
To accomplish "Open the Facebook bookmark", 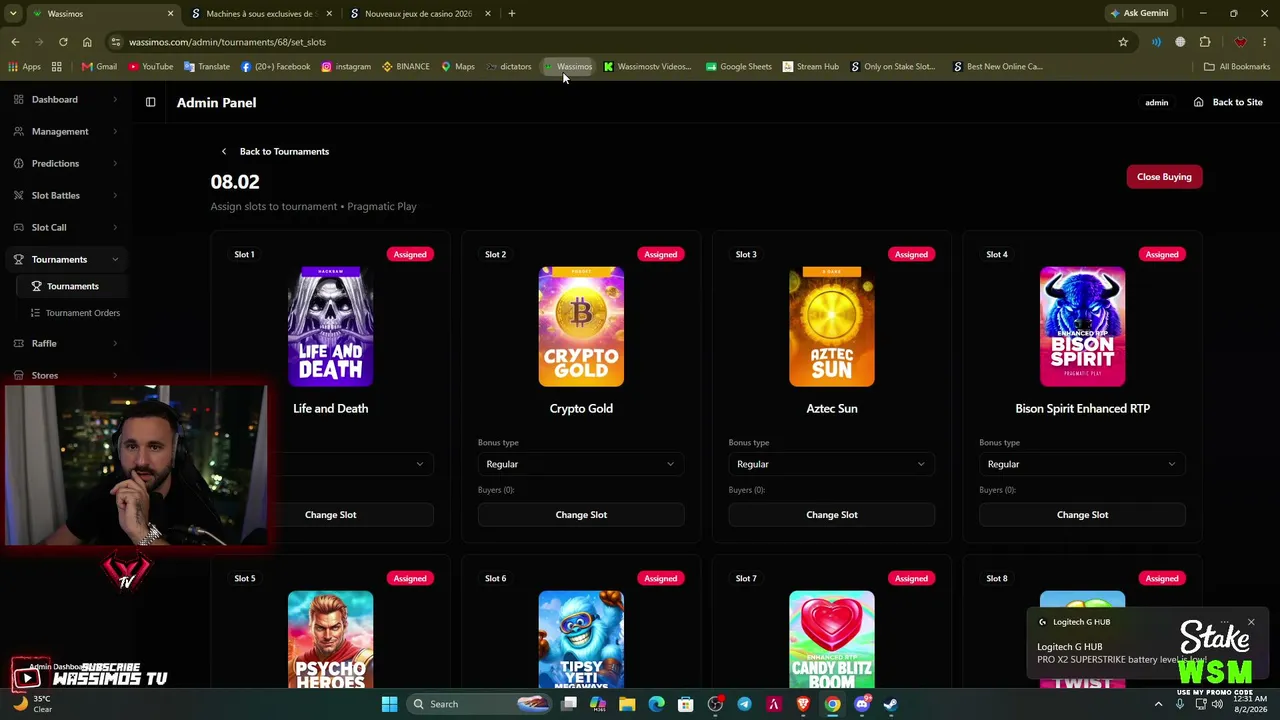I will pos(275,67).
